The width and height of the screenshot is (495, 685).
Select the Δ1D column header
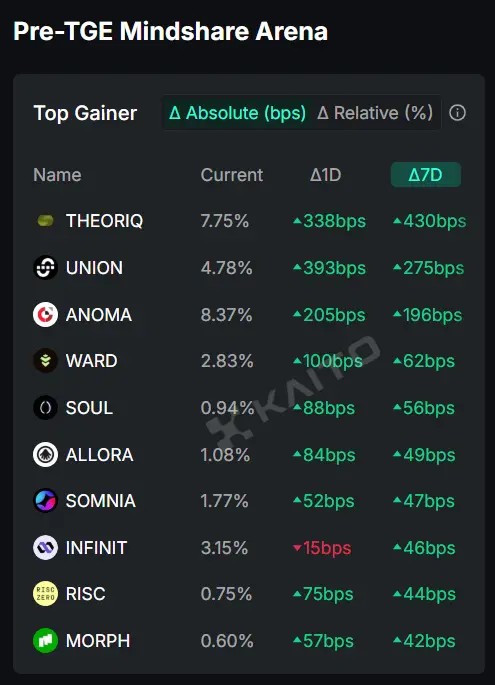[x=325, y=175]
